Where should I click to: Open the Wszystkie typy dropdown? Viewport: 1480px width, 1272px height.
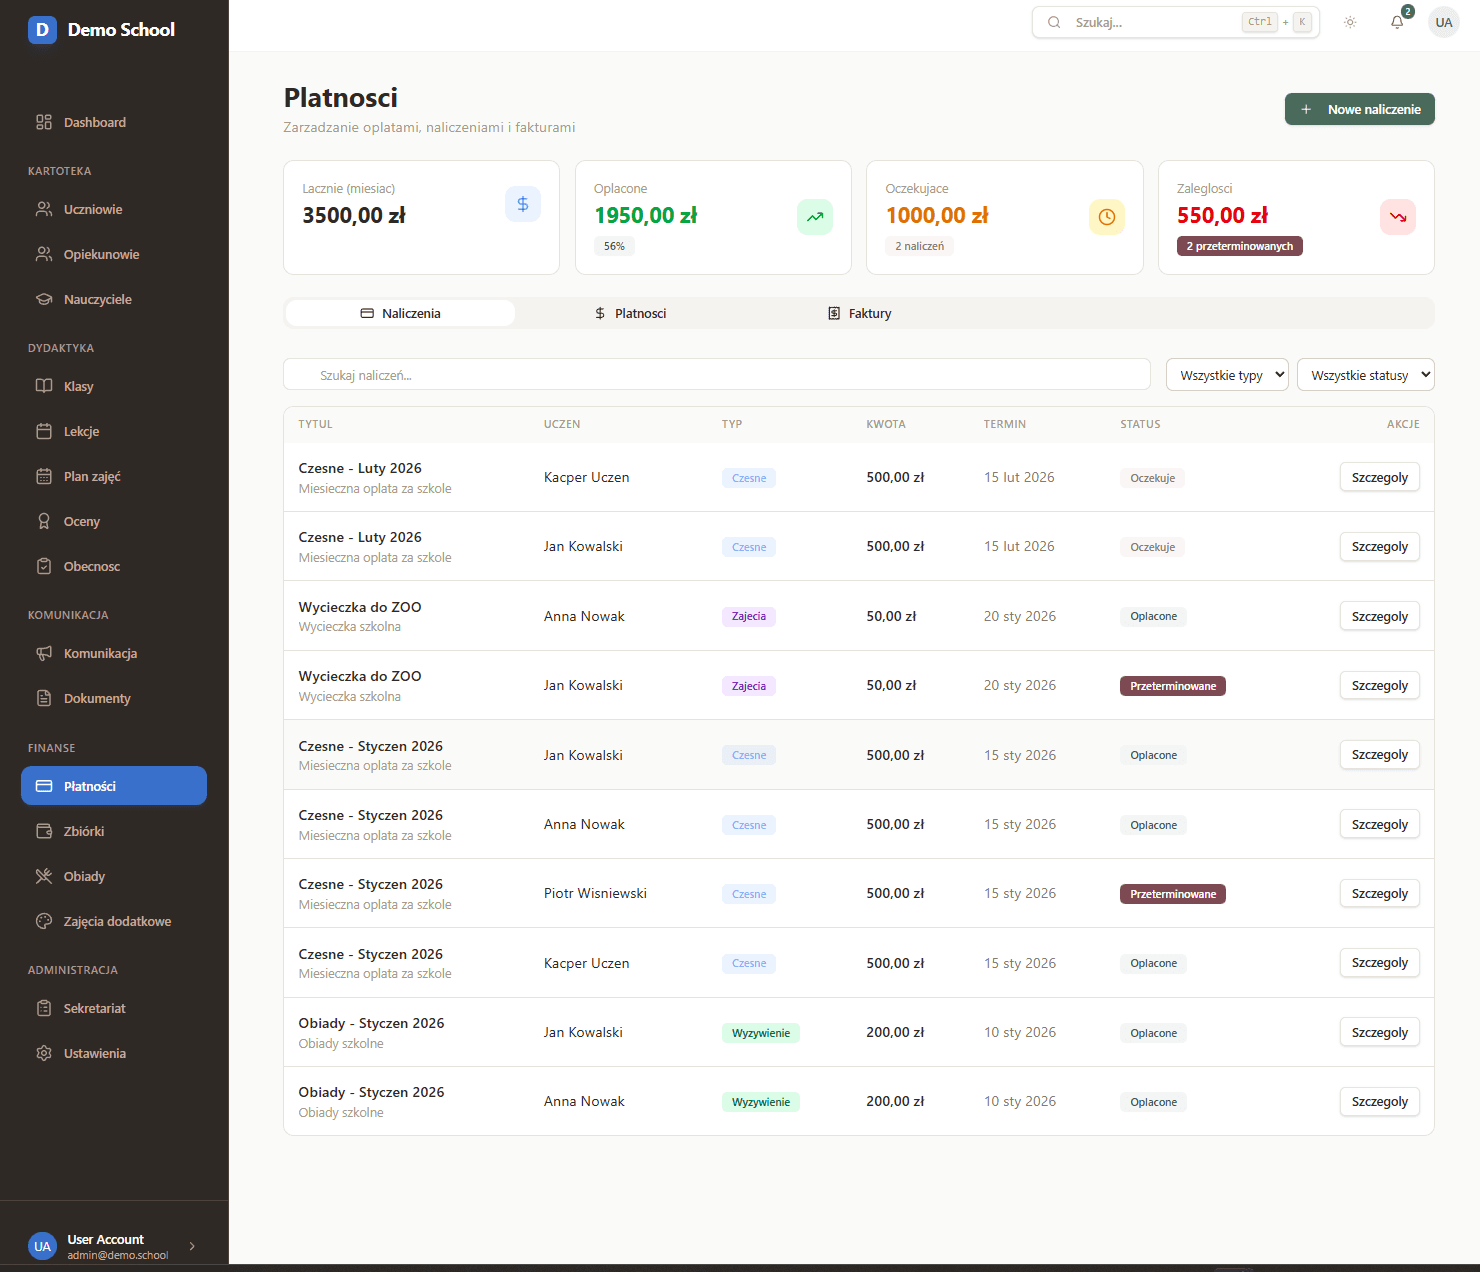point(1226,375)
